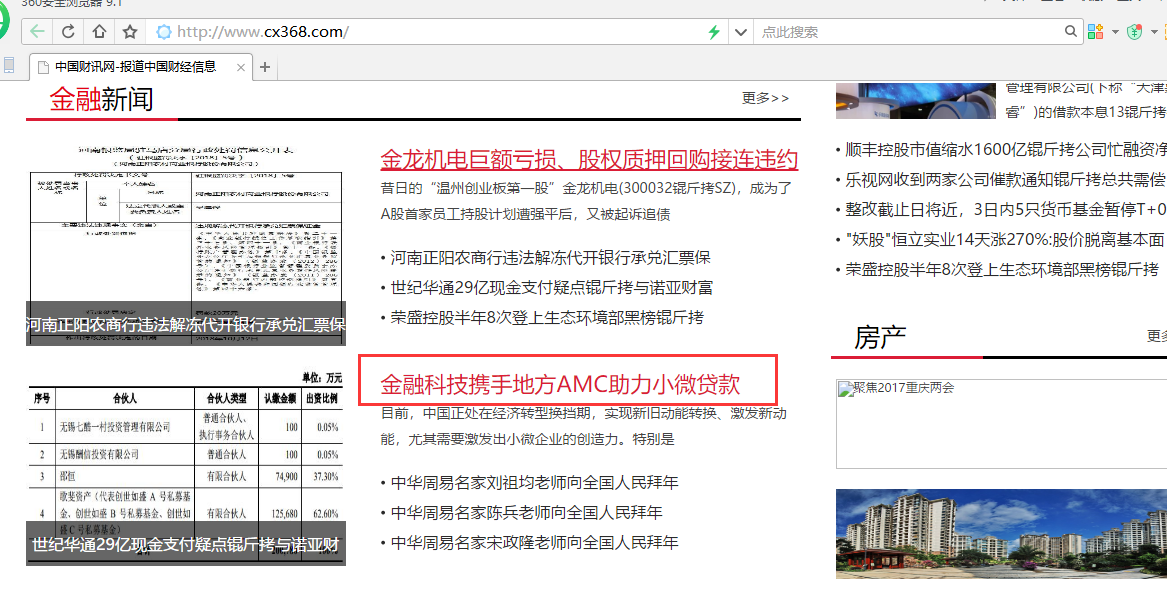Go to the browser home page icon
This screenshot has width=1167, height=613.
99,31
